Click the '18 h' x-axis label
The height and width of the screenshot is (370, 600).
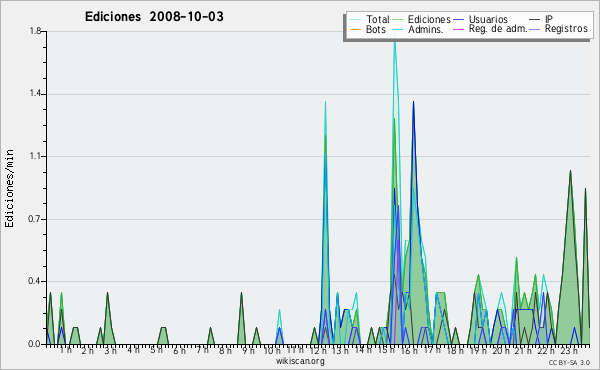click(x=455, y=350)
